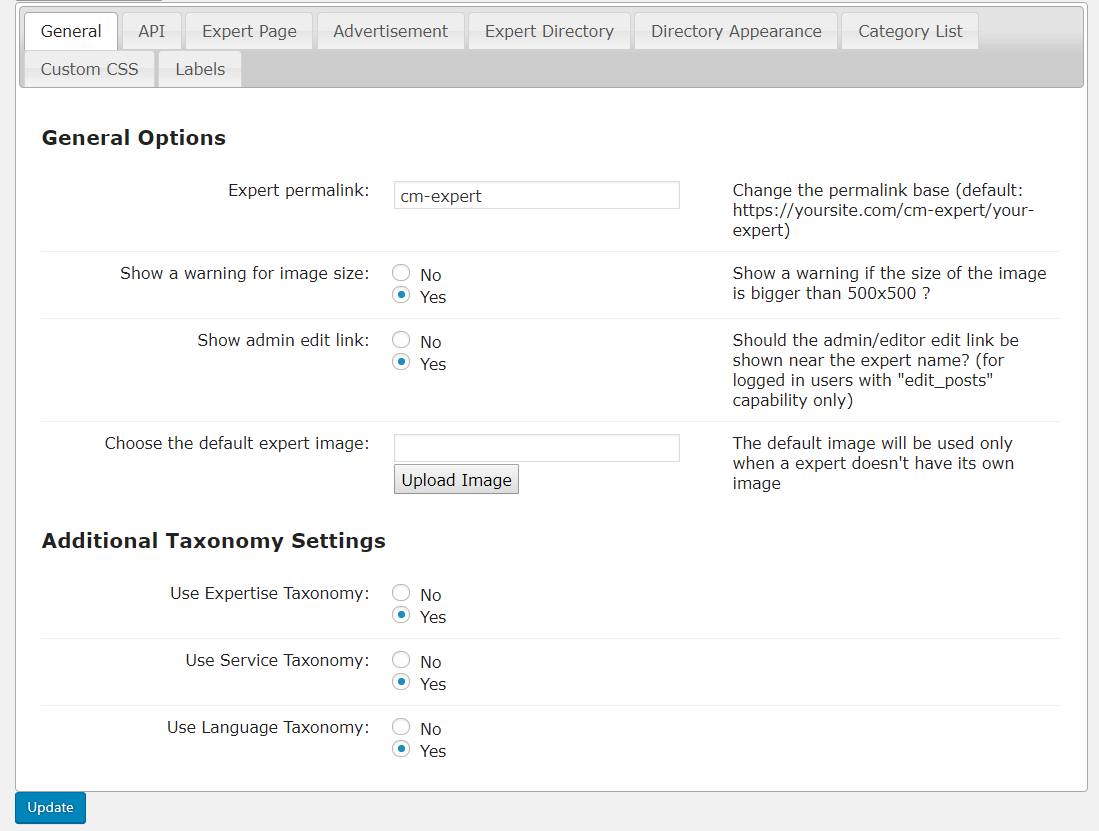The width and height of the screenshot is (1099, 831).
Task: Disable the admin edit link with No
Action: 401,340
